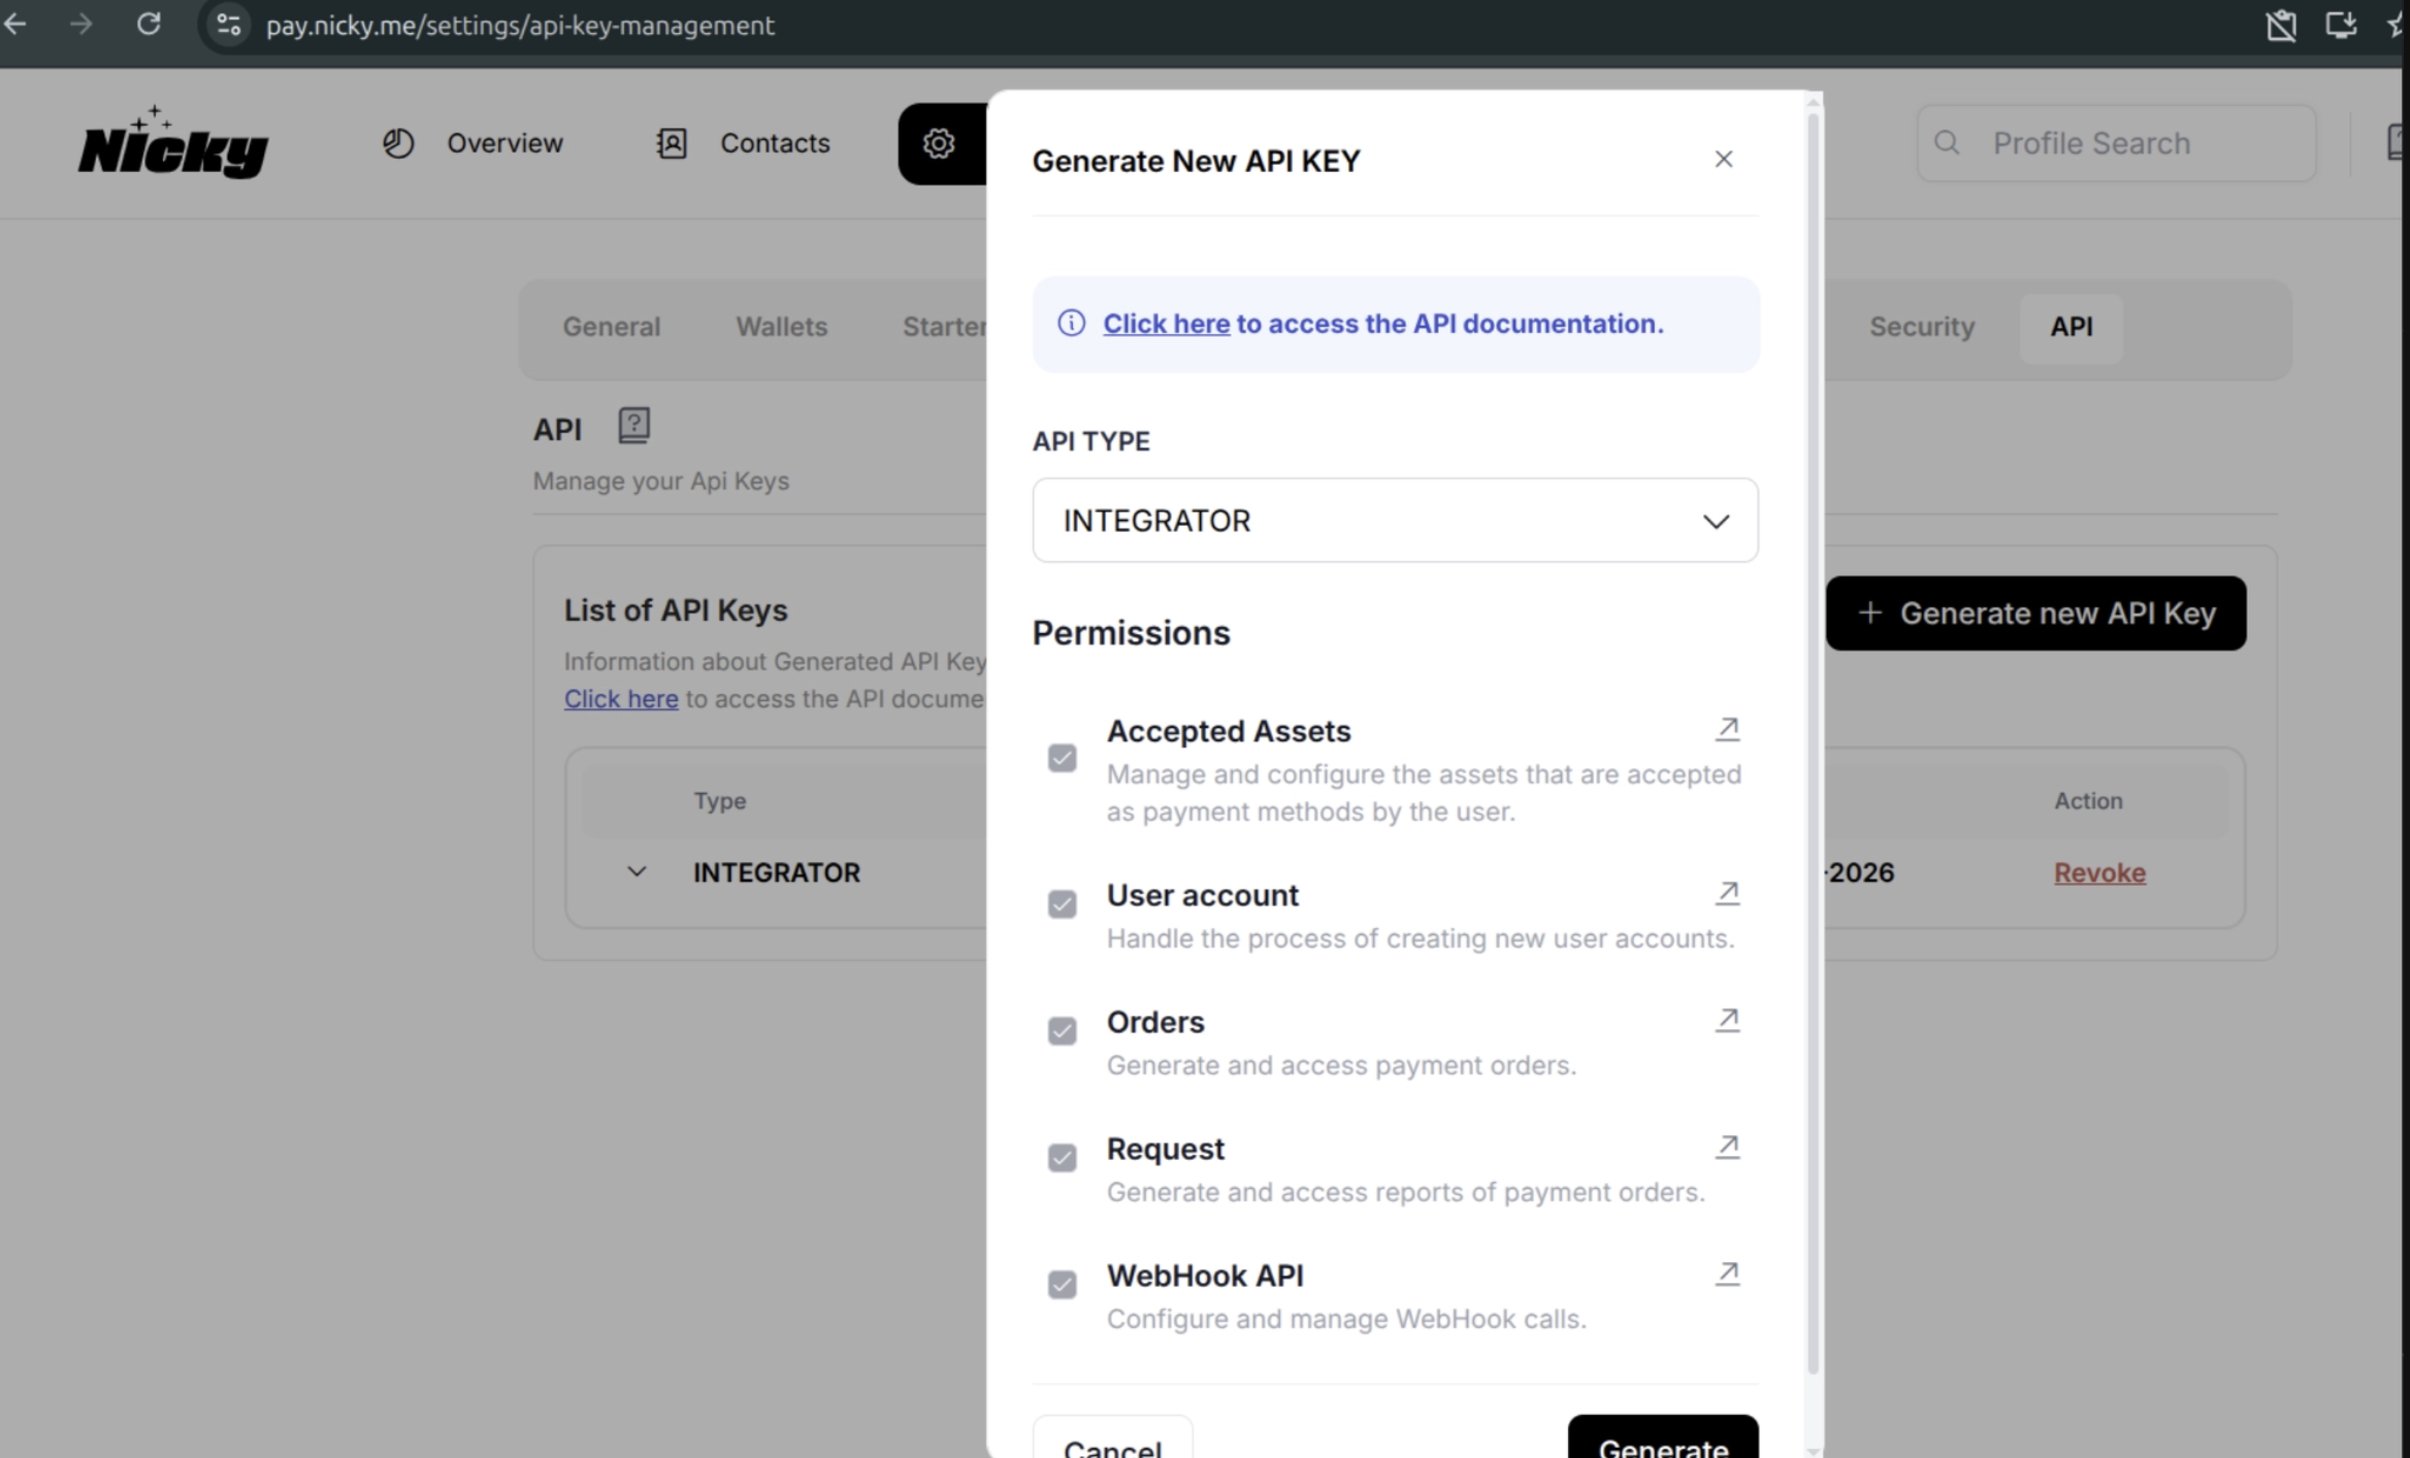Select the API tab

pyautogui.click(x=2071, y=327)
